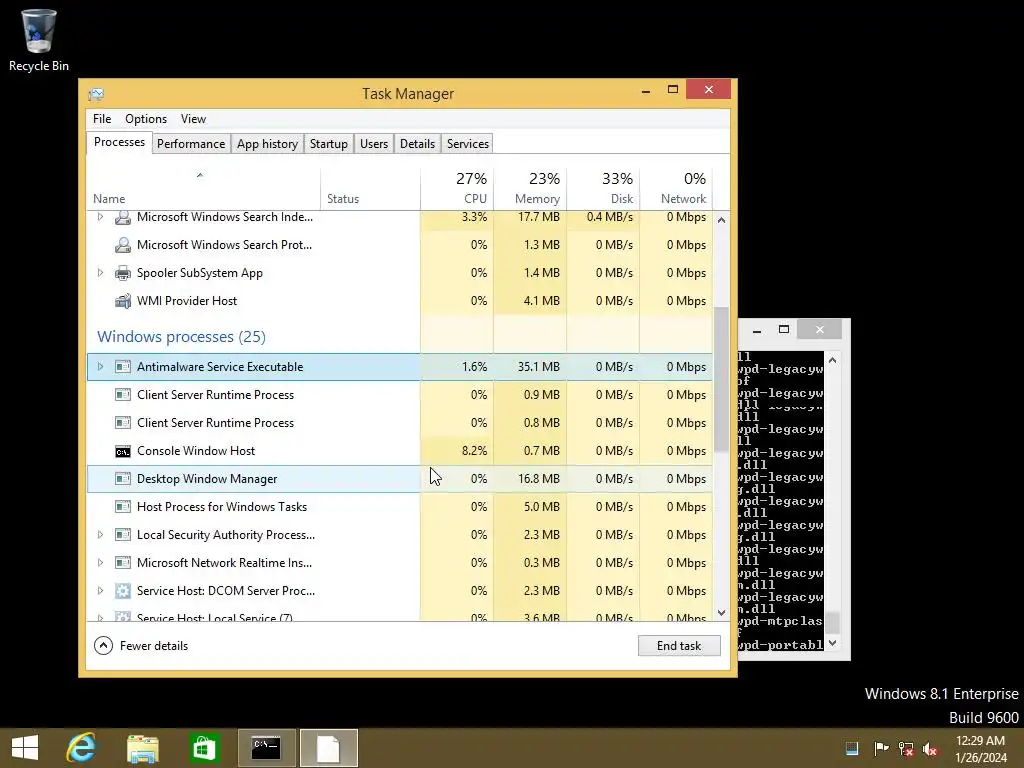Select the Processes tab
The image size is (1024, 768).
point(120,142)
